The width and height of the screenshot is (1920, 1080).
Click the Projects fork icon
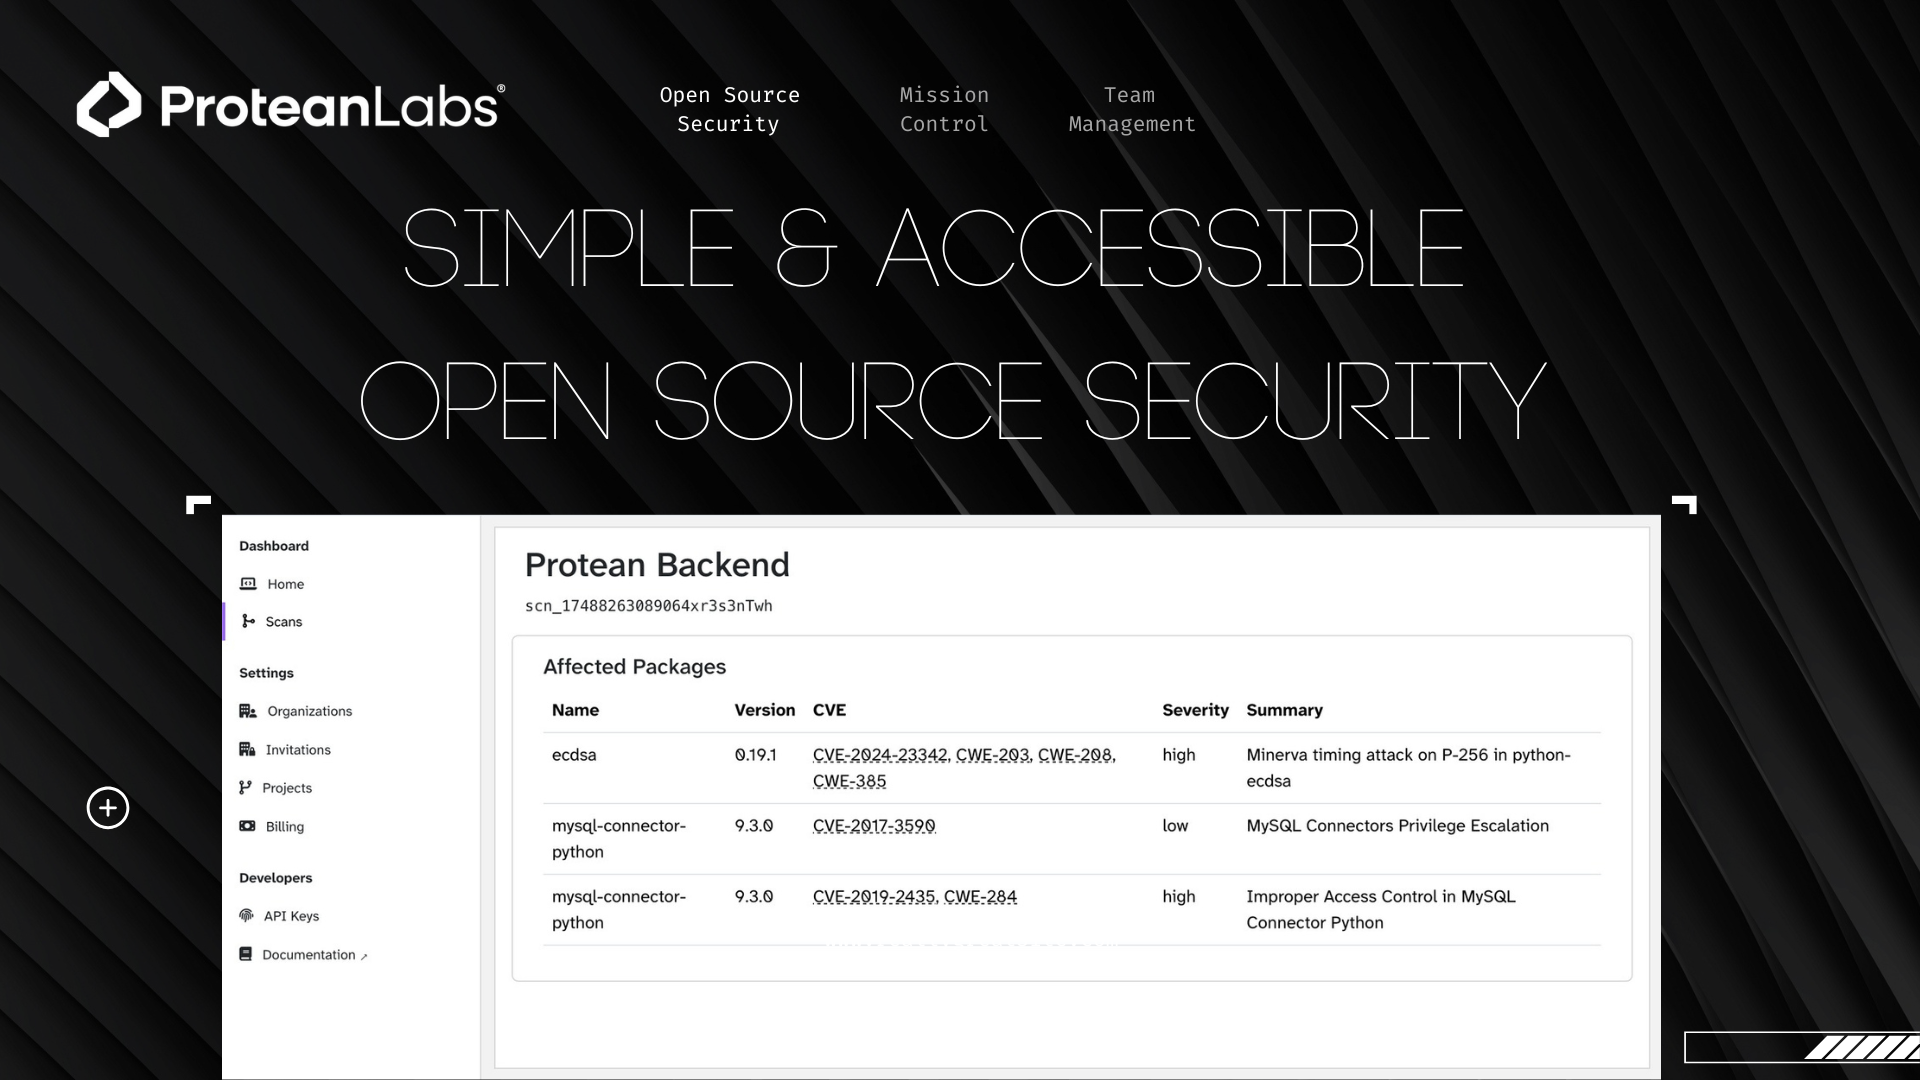(245, 788)
